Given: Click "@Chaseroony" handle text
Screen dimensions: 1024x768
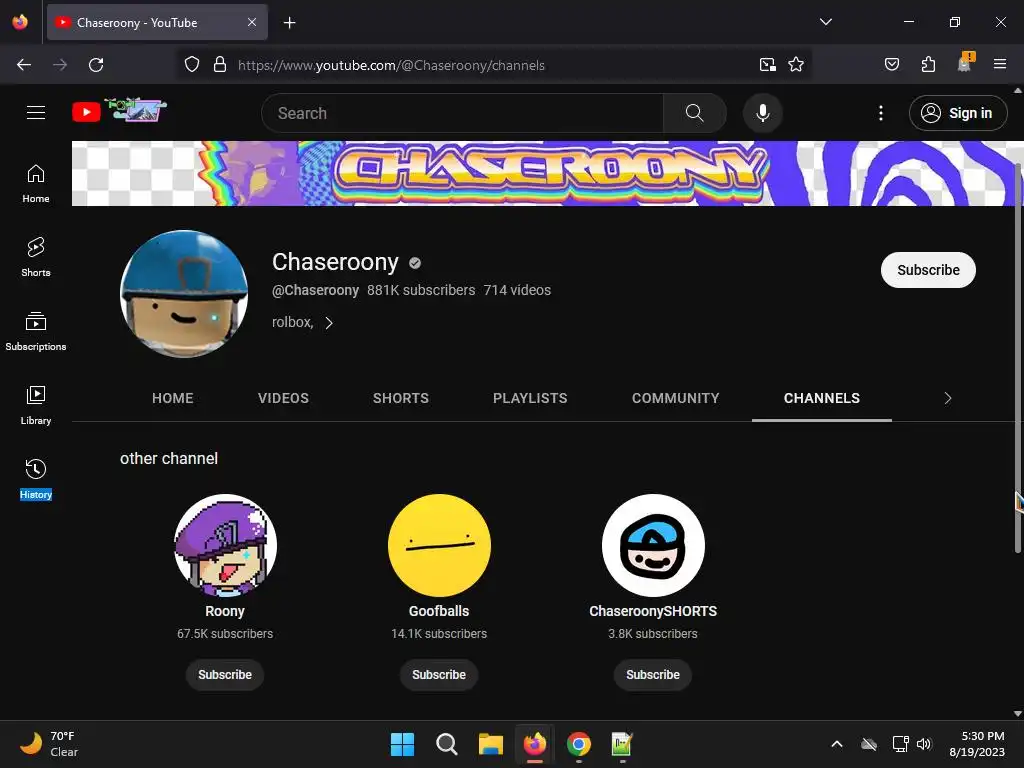Looking at the screenshot, I should pyautogui.click(x=315, y=290).
